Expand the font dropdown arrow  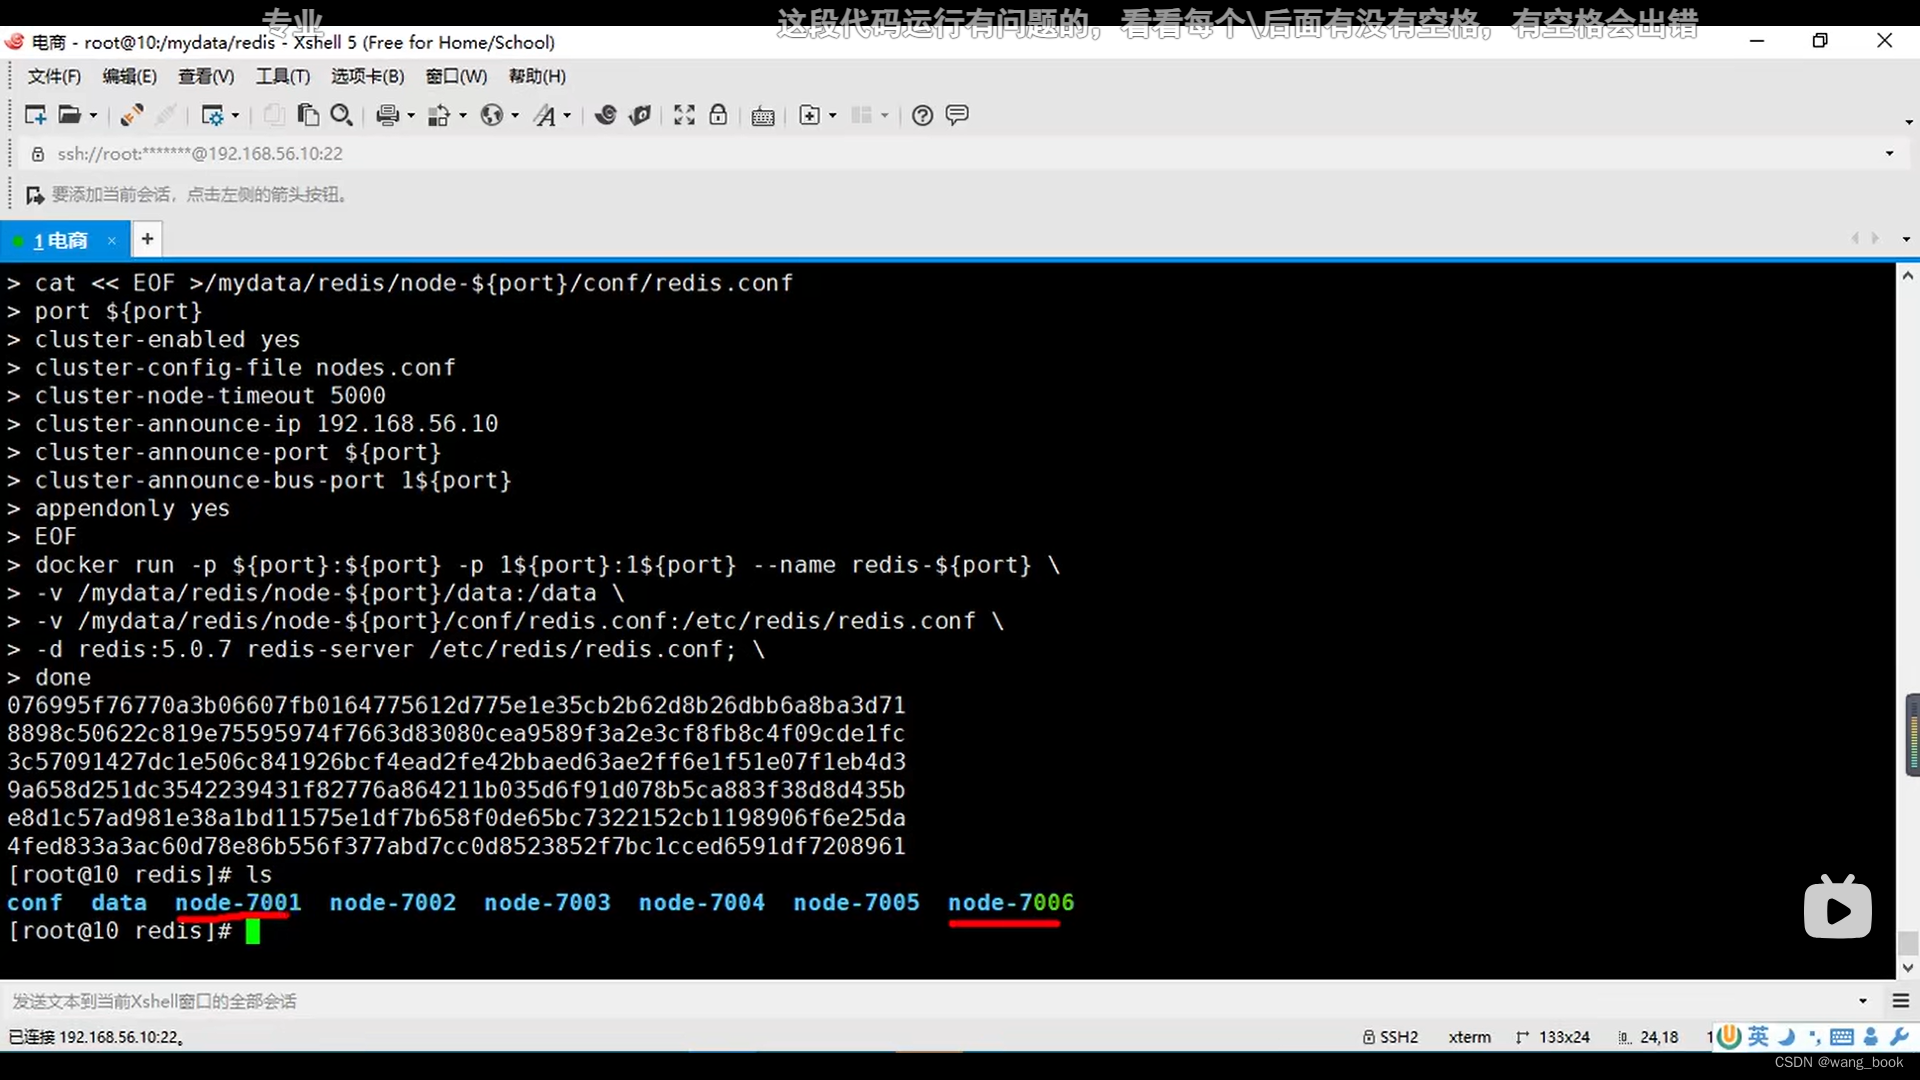tap(567, 116)
